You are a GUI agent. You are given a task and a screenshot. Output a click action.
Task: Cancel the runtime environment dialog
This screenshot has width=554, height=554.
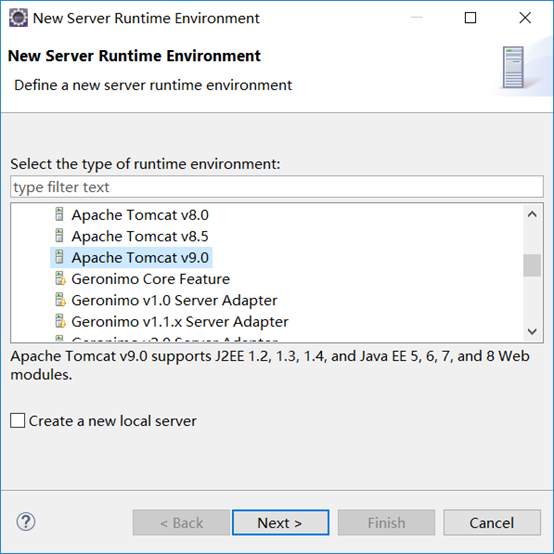(x=492, y=522)
